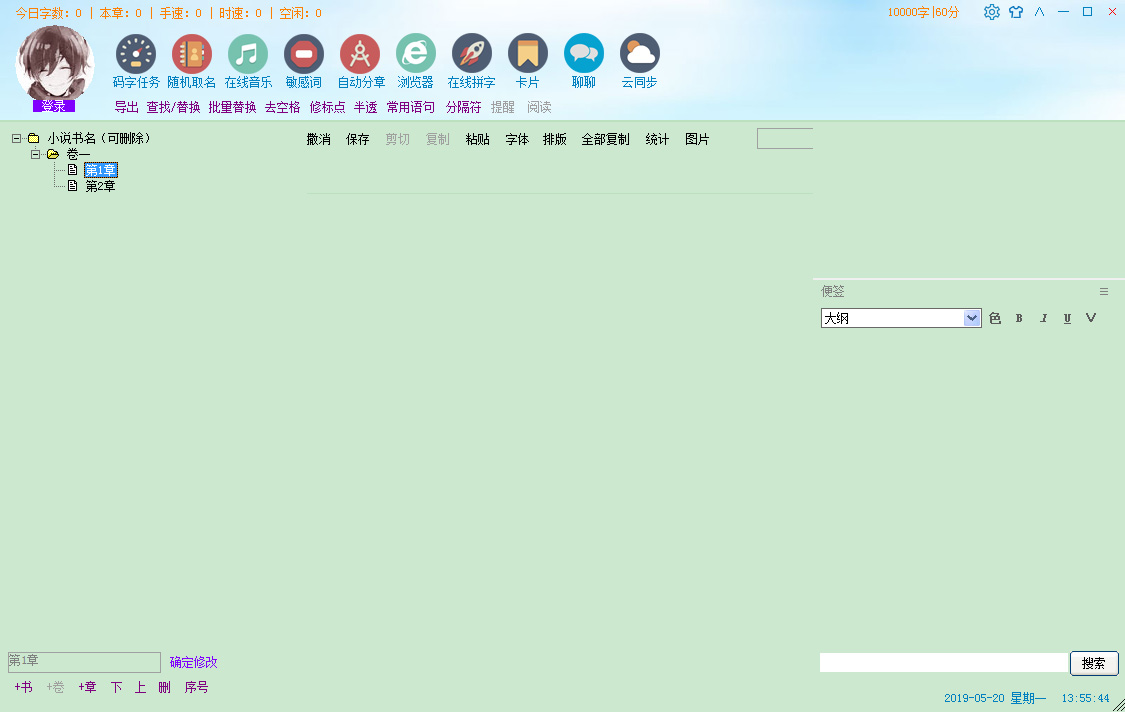Start 在线拼字 online word sprint
Image resolution: width=1125 pixels, height=712 pixels.
click(x=471, y=62)
